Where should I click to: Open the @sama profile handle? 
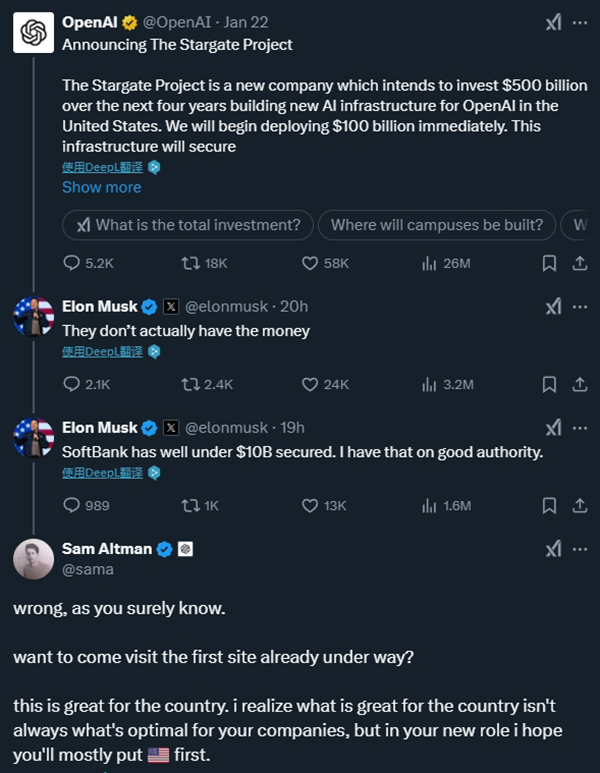pyautogui.click(x=88, y=569)
